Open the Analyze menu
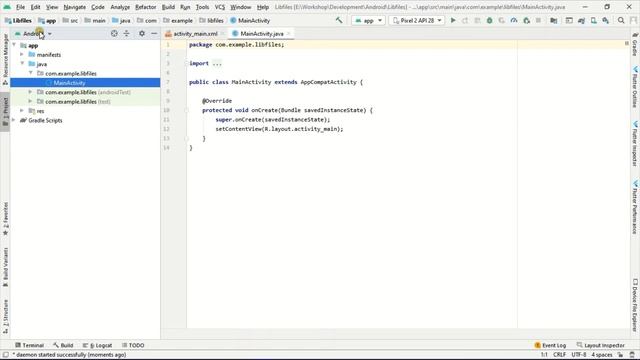640x360 pixels. 120,7
